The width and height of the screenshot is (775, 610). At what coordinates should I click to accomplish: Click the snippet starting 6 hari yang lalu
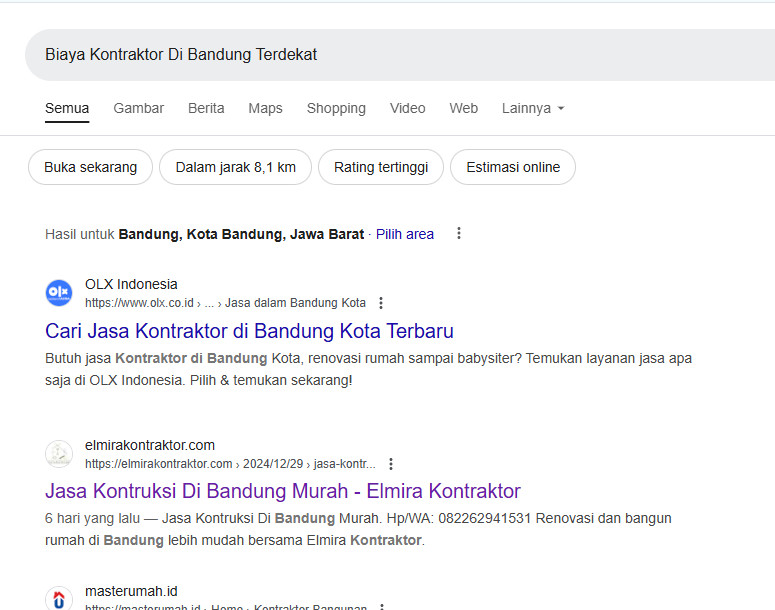coord(358,529)
